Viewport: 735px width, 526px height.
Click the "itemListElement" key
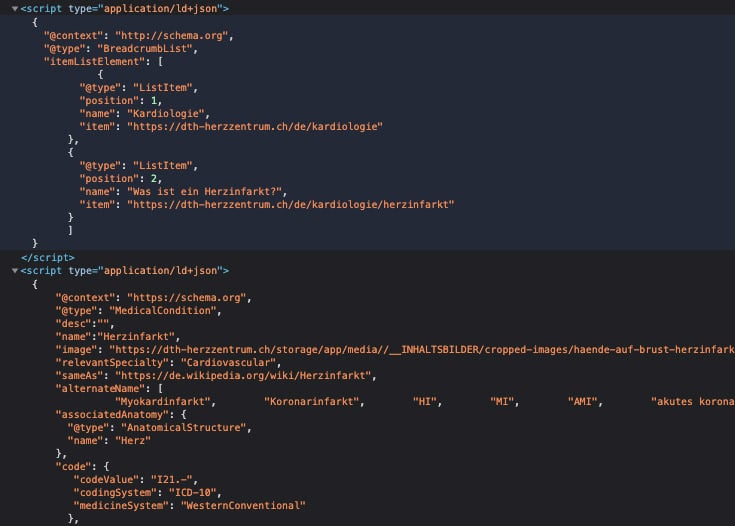(90, 61)
